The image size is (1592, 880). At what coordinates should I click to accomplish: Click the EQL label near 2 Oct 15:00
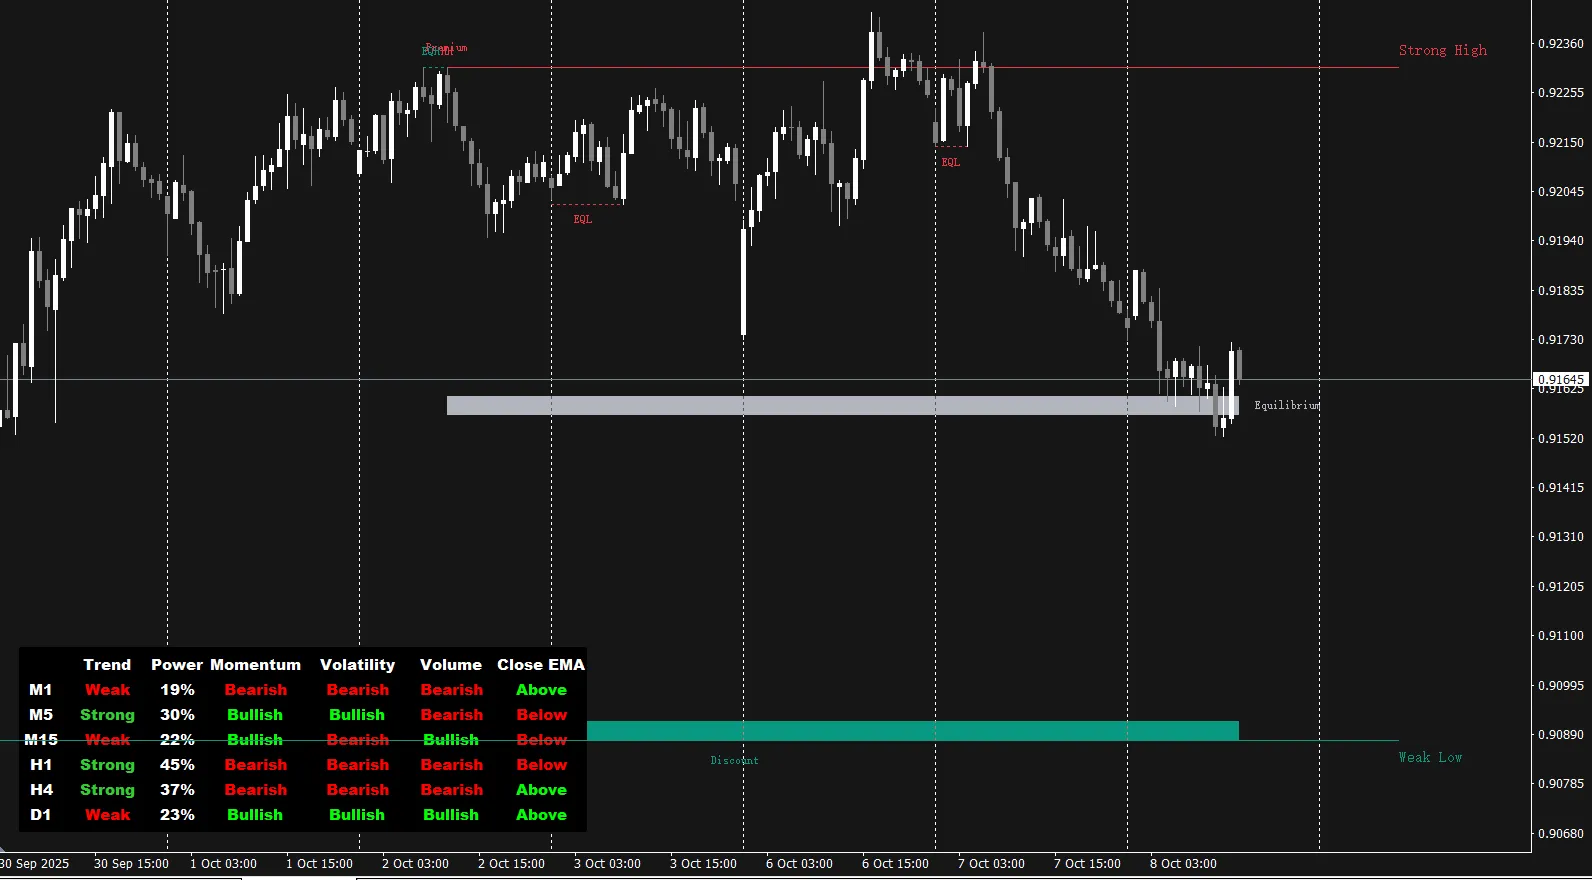tap(582, 219)
